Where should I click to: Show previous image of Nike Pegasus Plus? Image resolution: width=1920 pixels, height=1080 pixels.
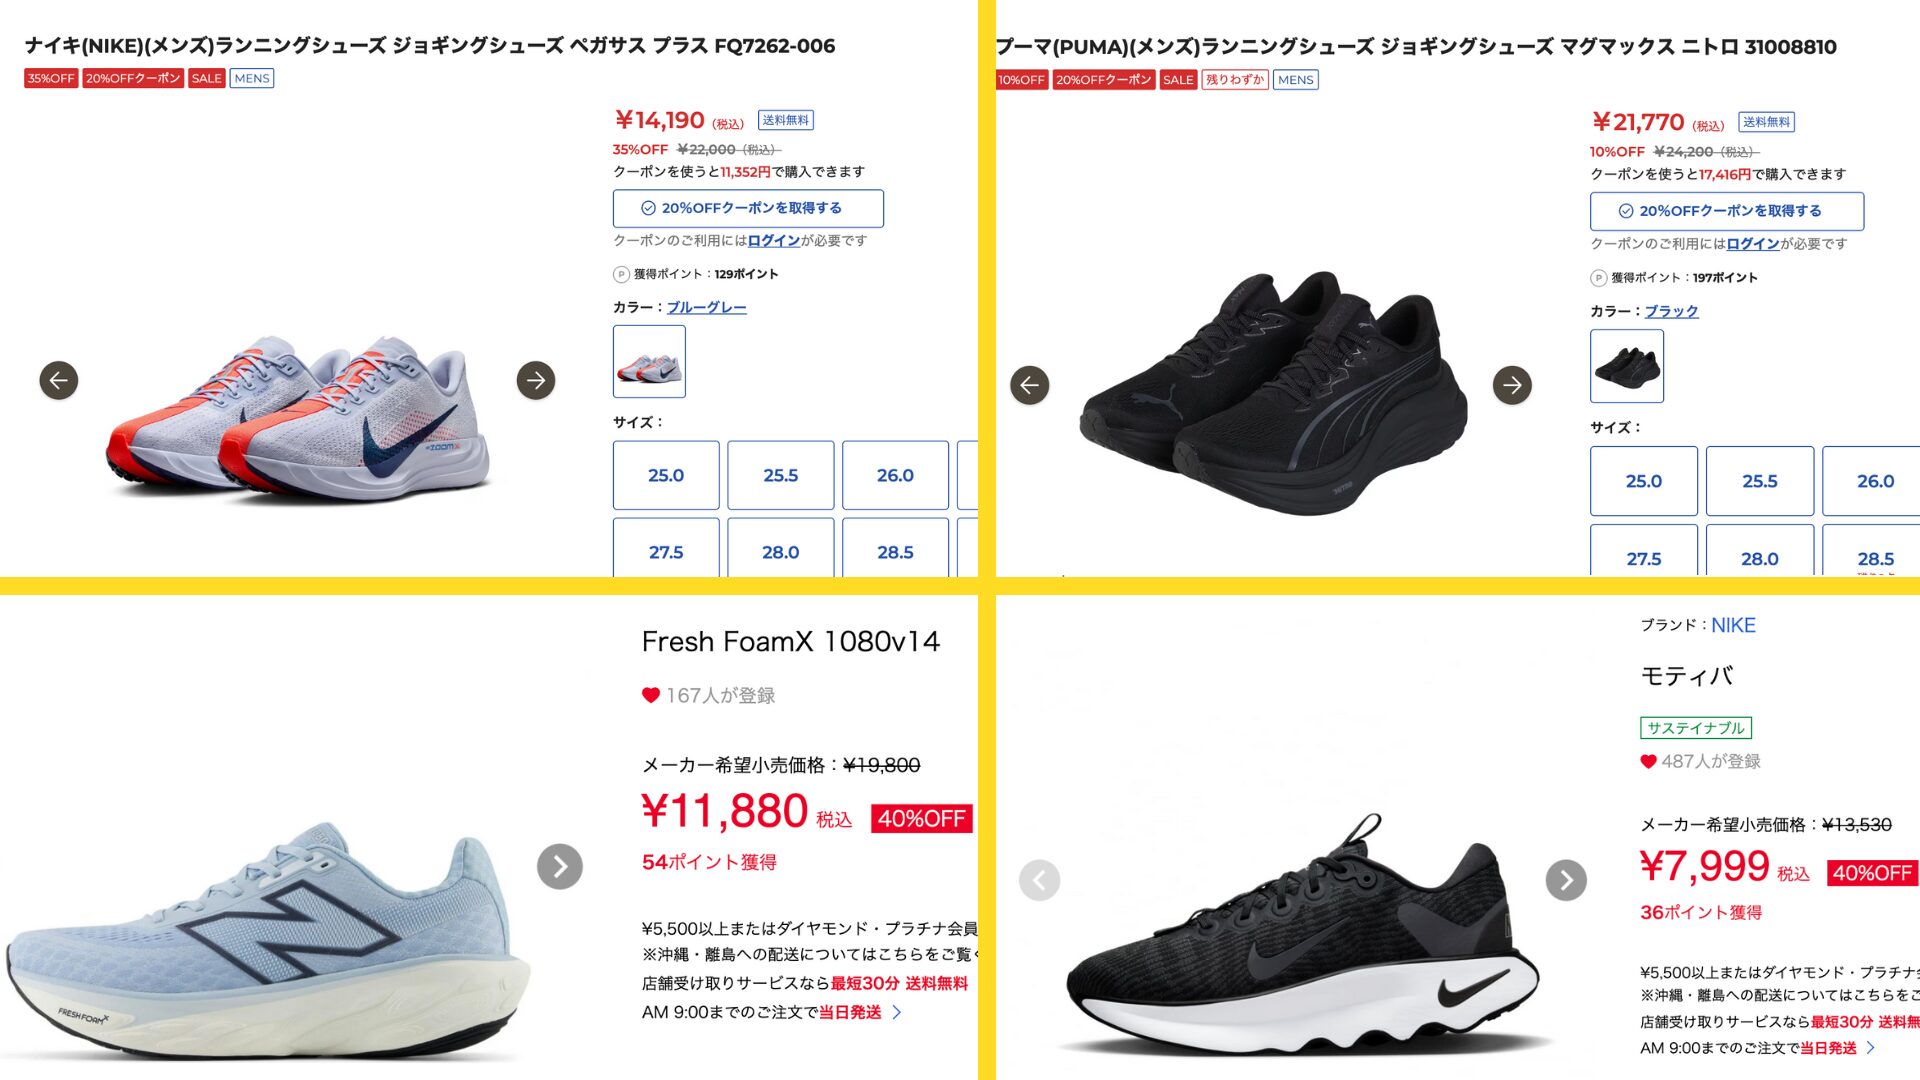pos(59,380)
